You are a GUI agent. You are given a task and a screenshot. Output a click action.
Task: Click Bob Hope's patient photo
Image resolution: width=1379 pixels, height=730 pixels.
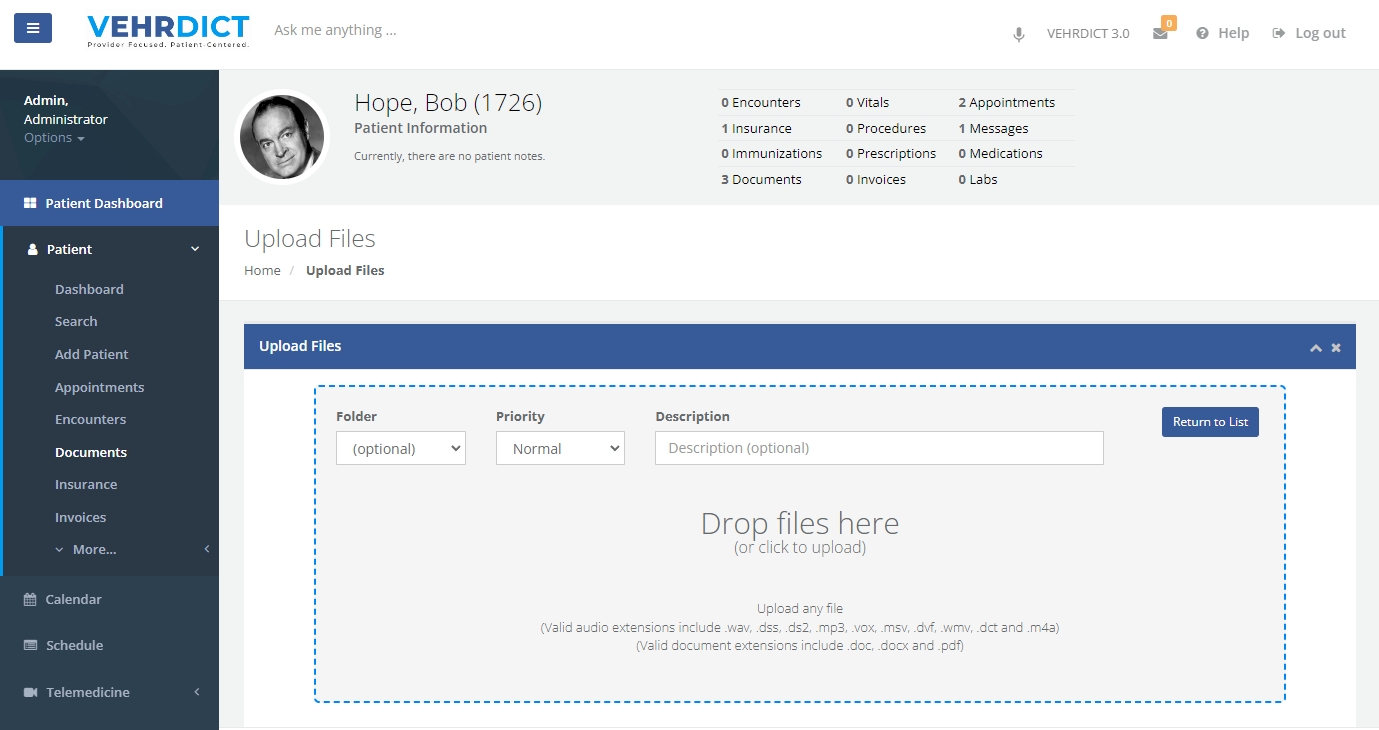point(282,137)
